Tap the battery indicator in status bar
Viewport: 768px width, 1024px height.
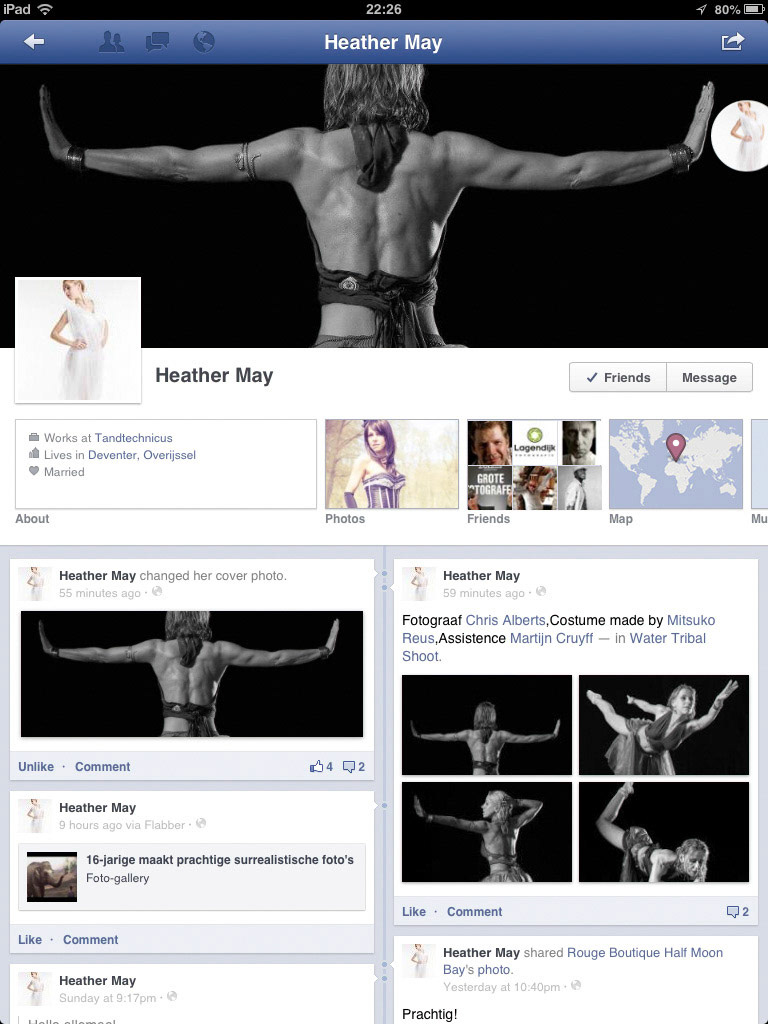point(754,9)
